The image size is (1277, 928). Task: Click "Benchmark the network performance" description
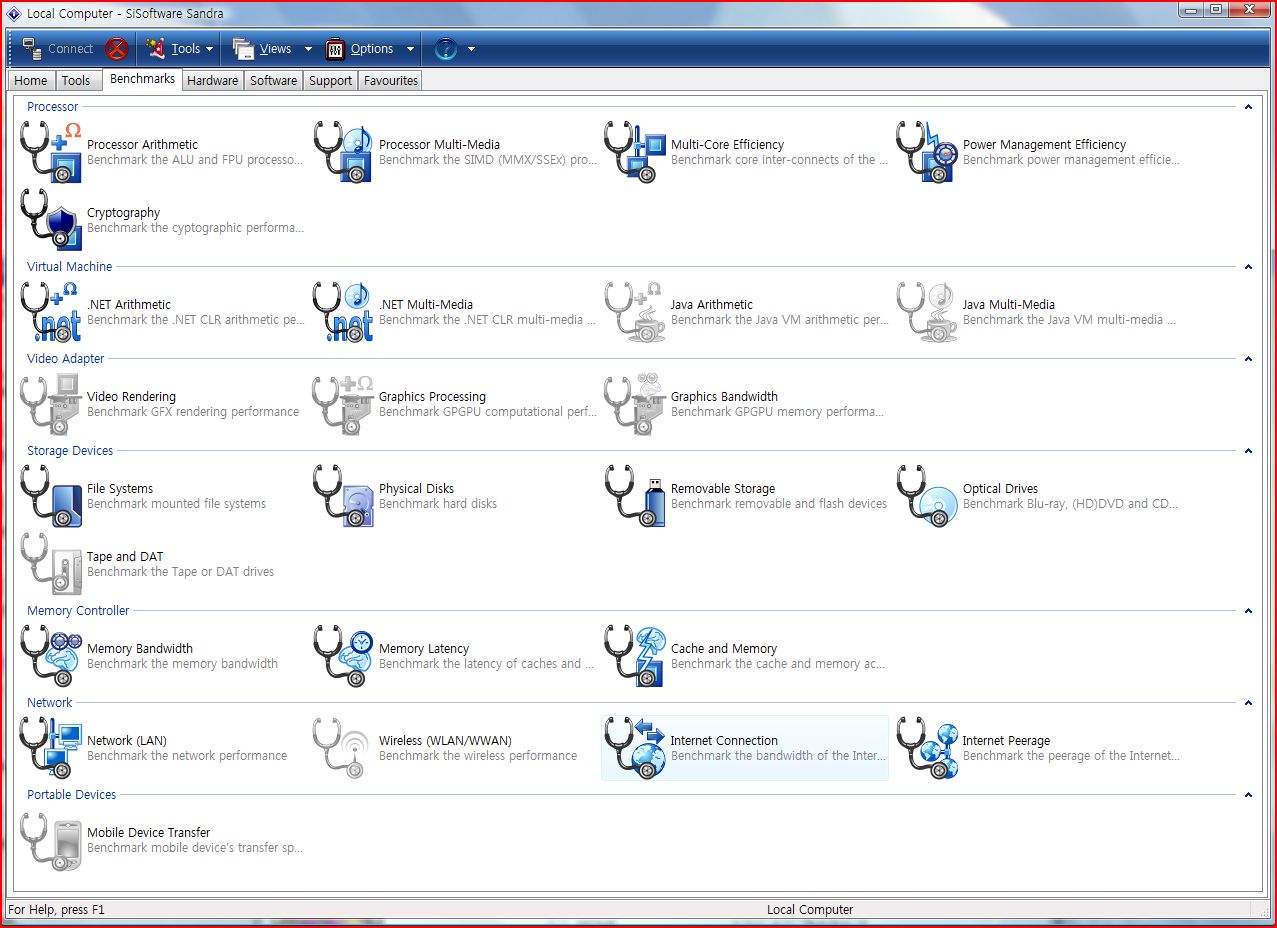[187, 756]
